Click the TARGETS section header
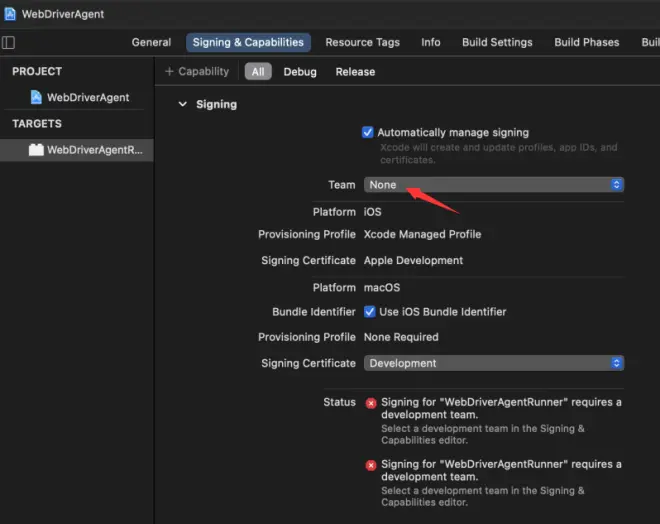The image size is (660, 524). point(37,124)
